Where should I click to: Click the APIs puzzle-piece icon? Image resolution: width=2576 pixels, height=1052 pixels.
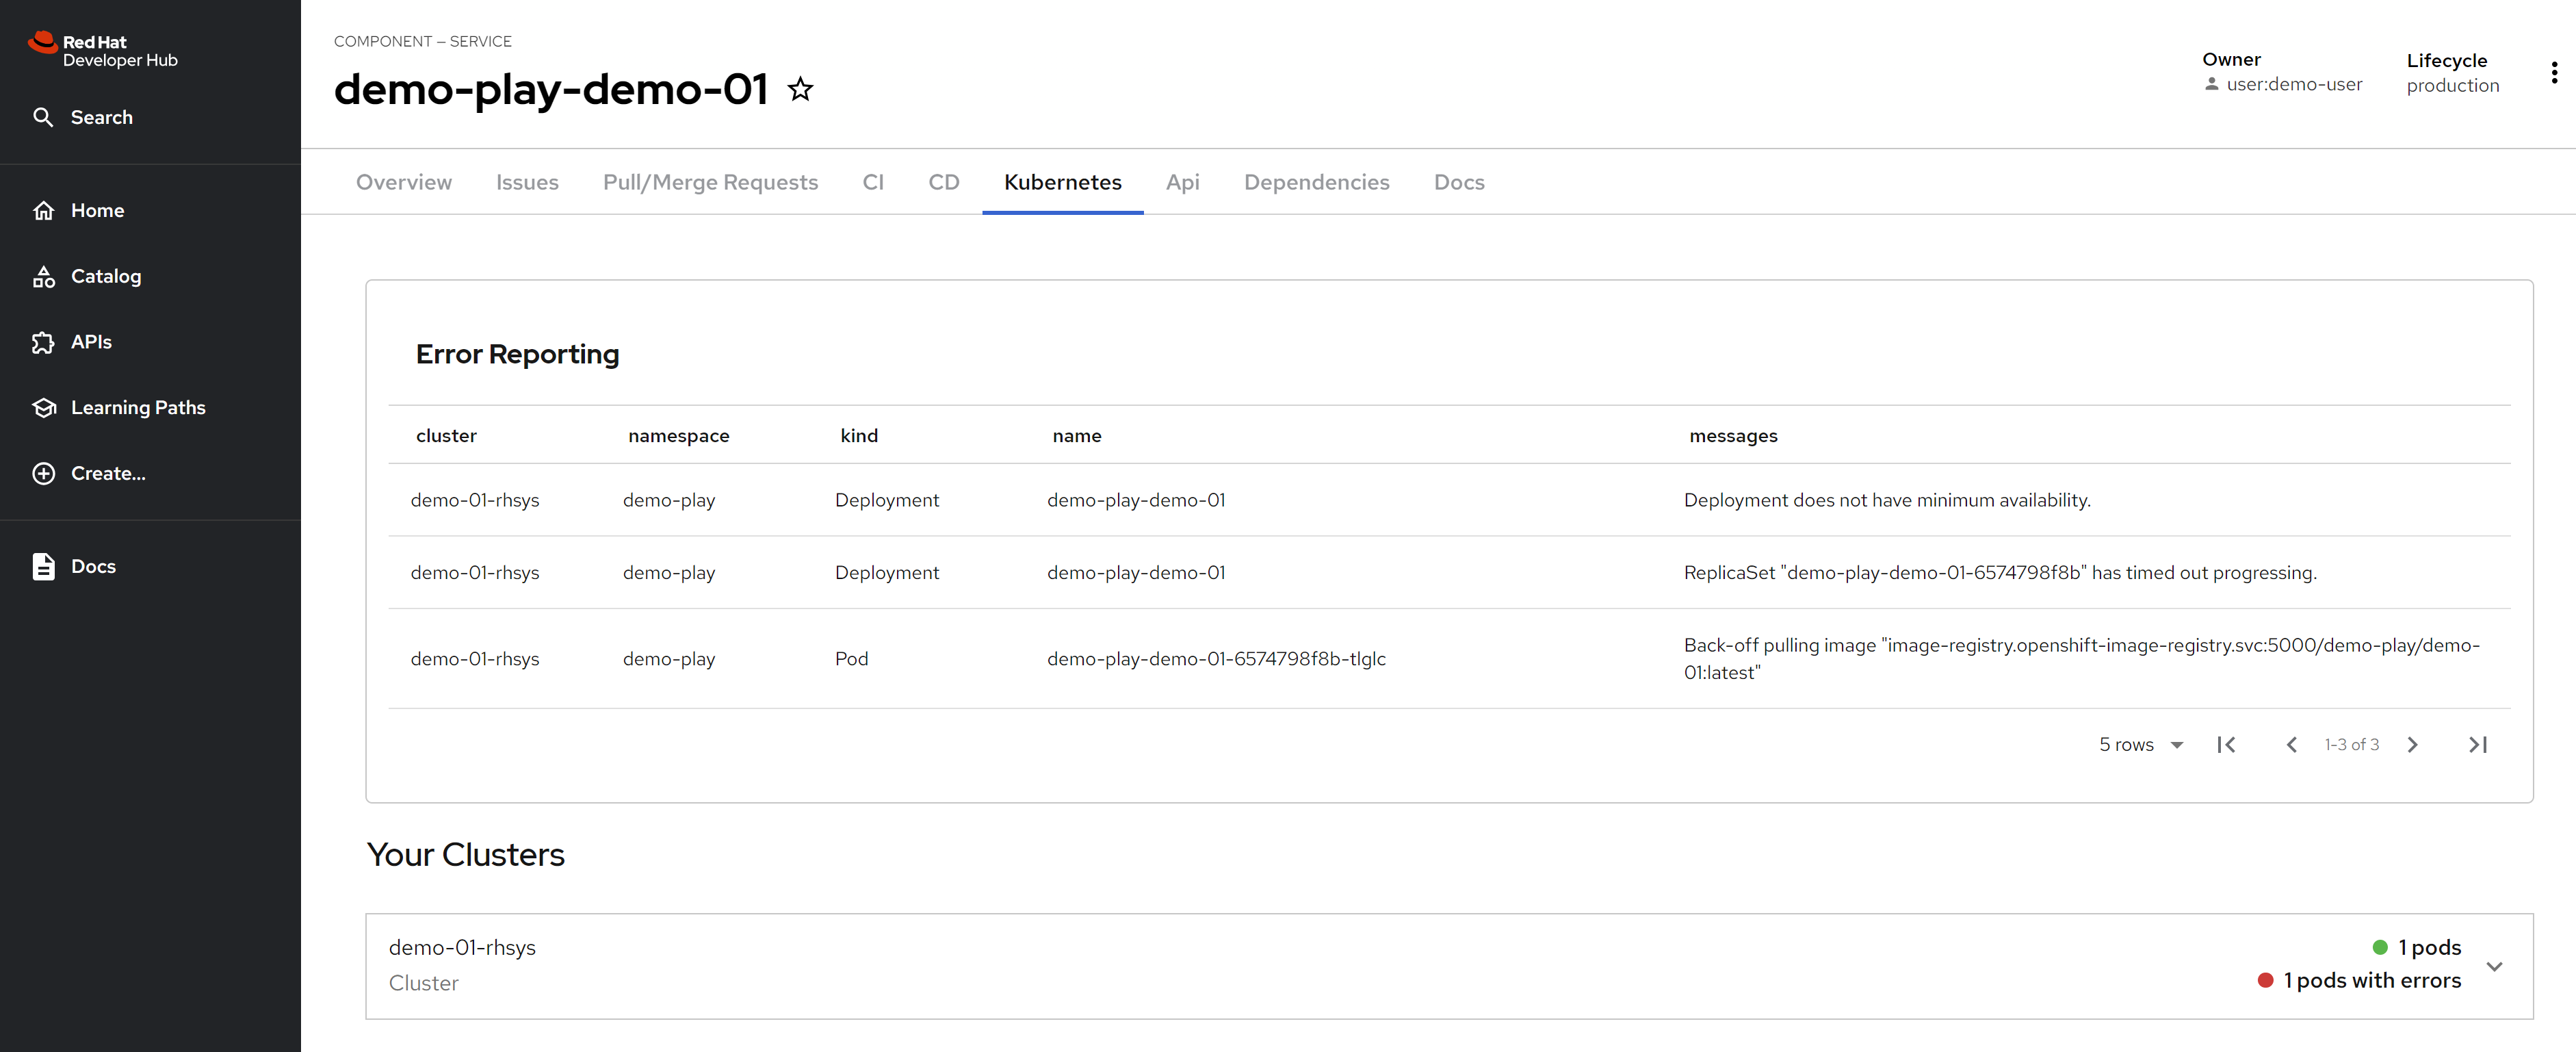43,342
